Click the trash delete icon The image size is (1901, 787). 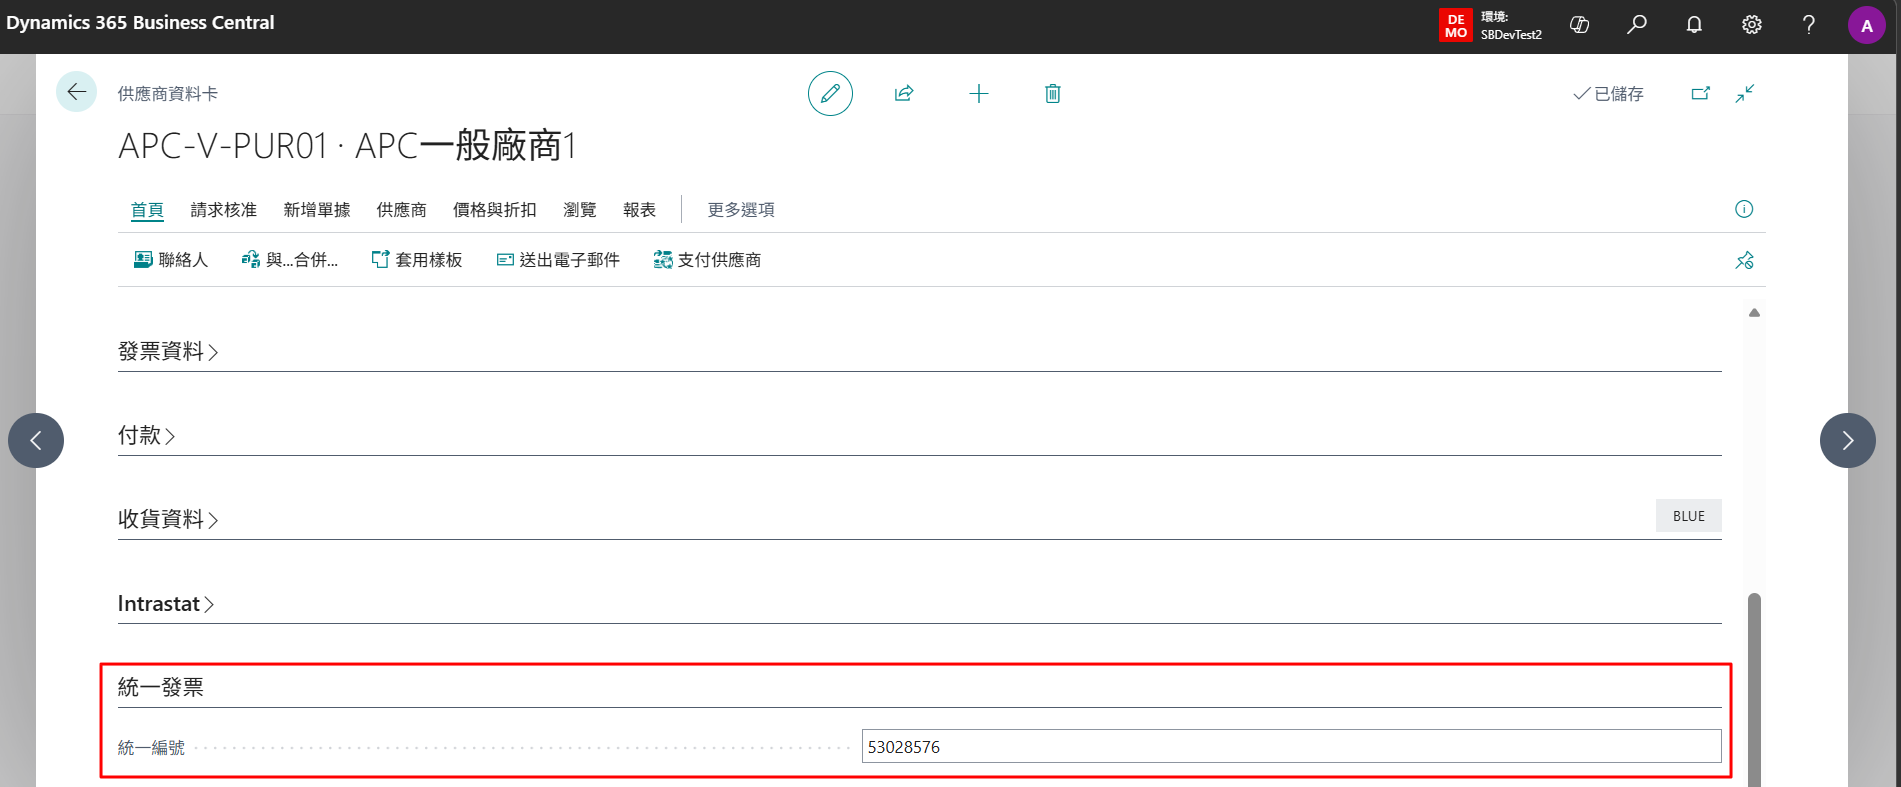pyautogui.click(x=1053, y=93)
